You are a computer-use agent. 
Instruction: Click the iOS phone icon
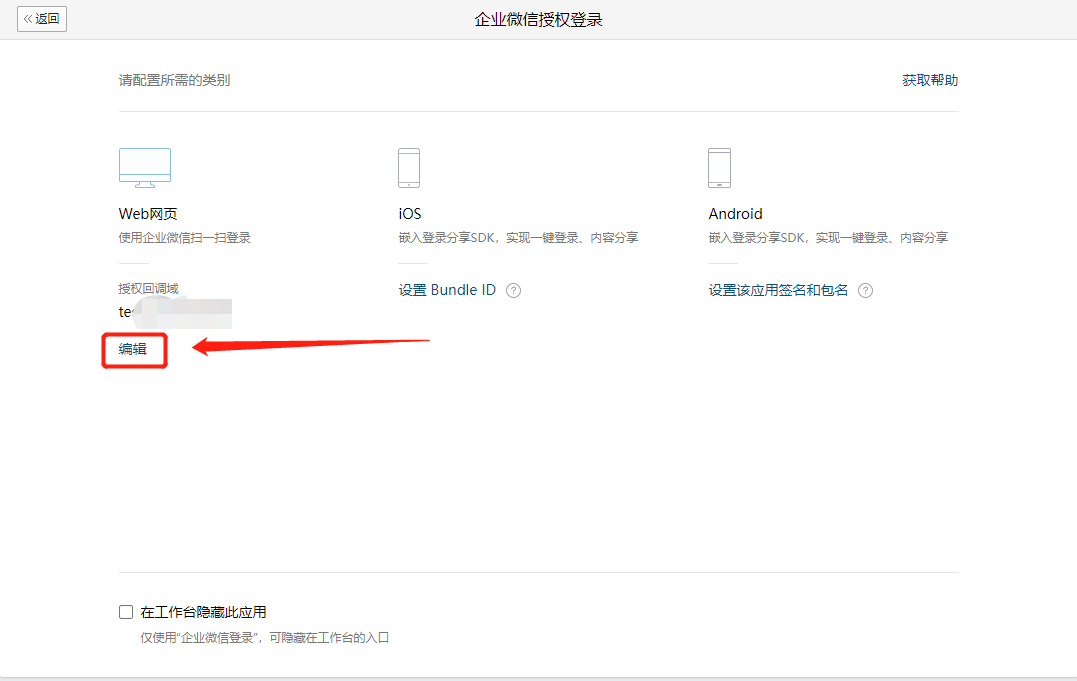point(409,168)
